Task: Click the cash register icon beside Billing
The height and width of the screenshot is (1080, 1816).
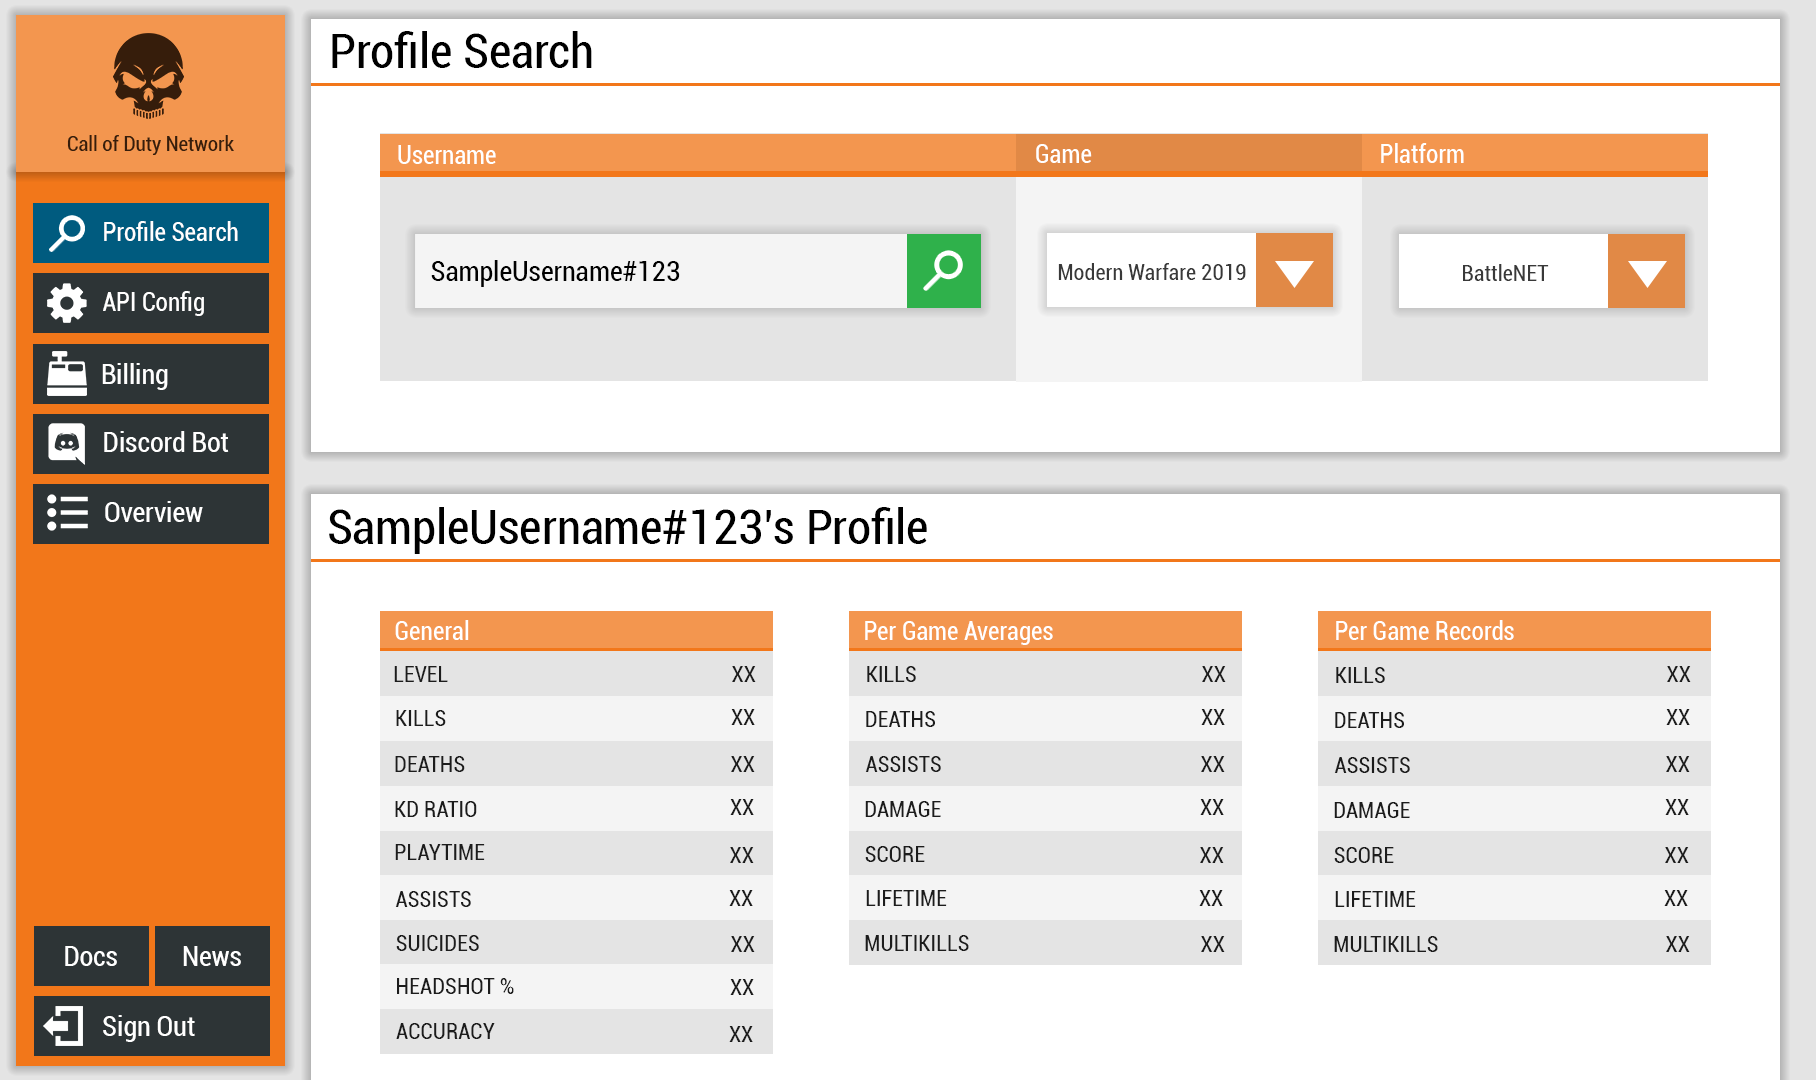Action: coord(67,374)
